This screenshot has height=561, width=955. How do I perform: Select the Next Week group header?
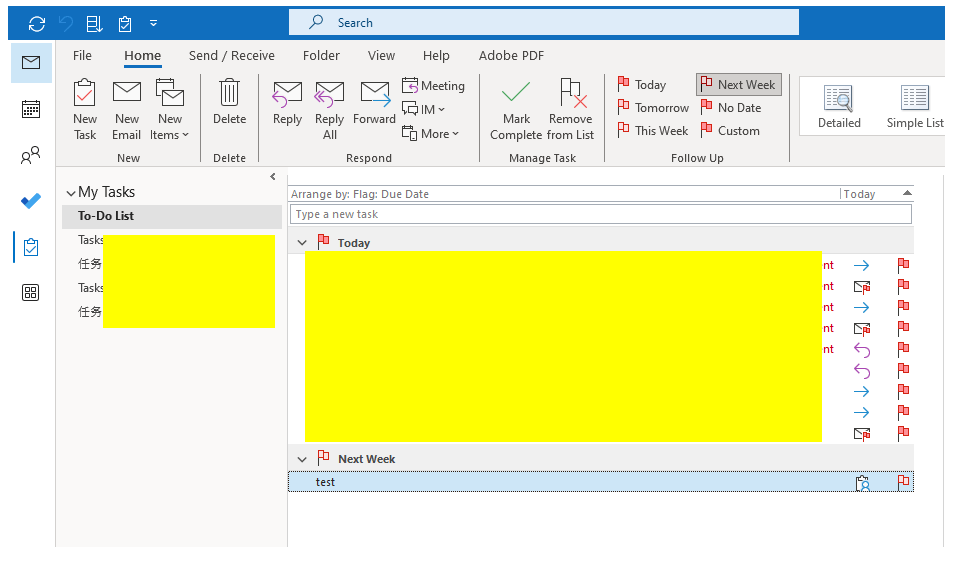601,459
